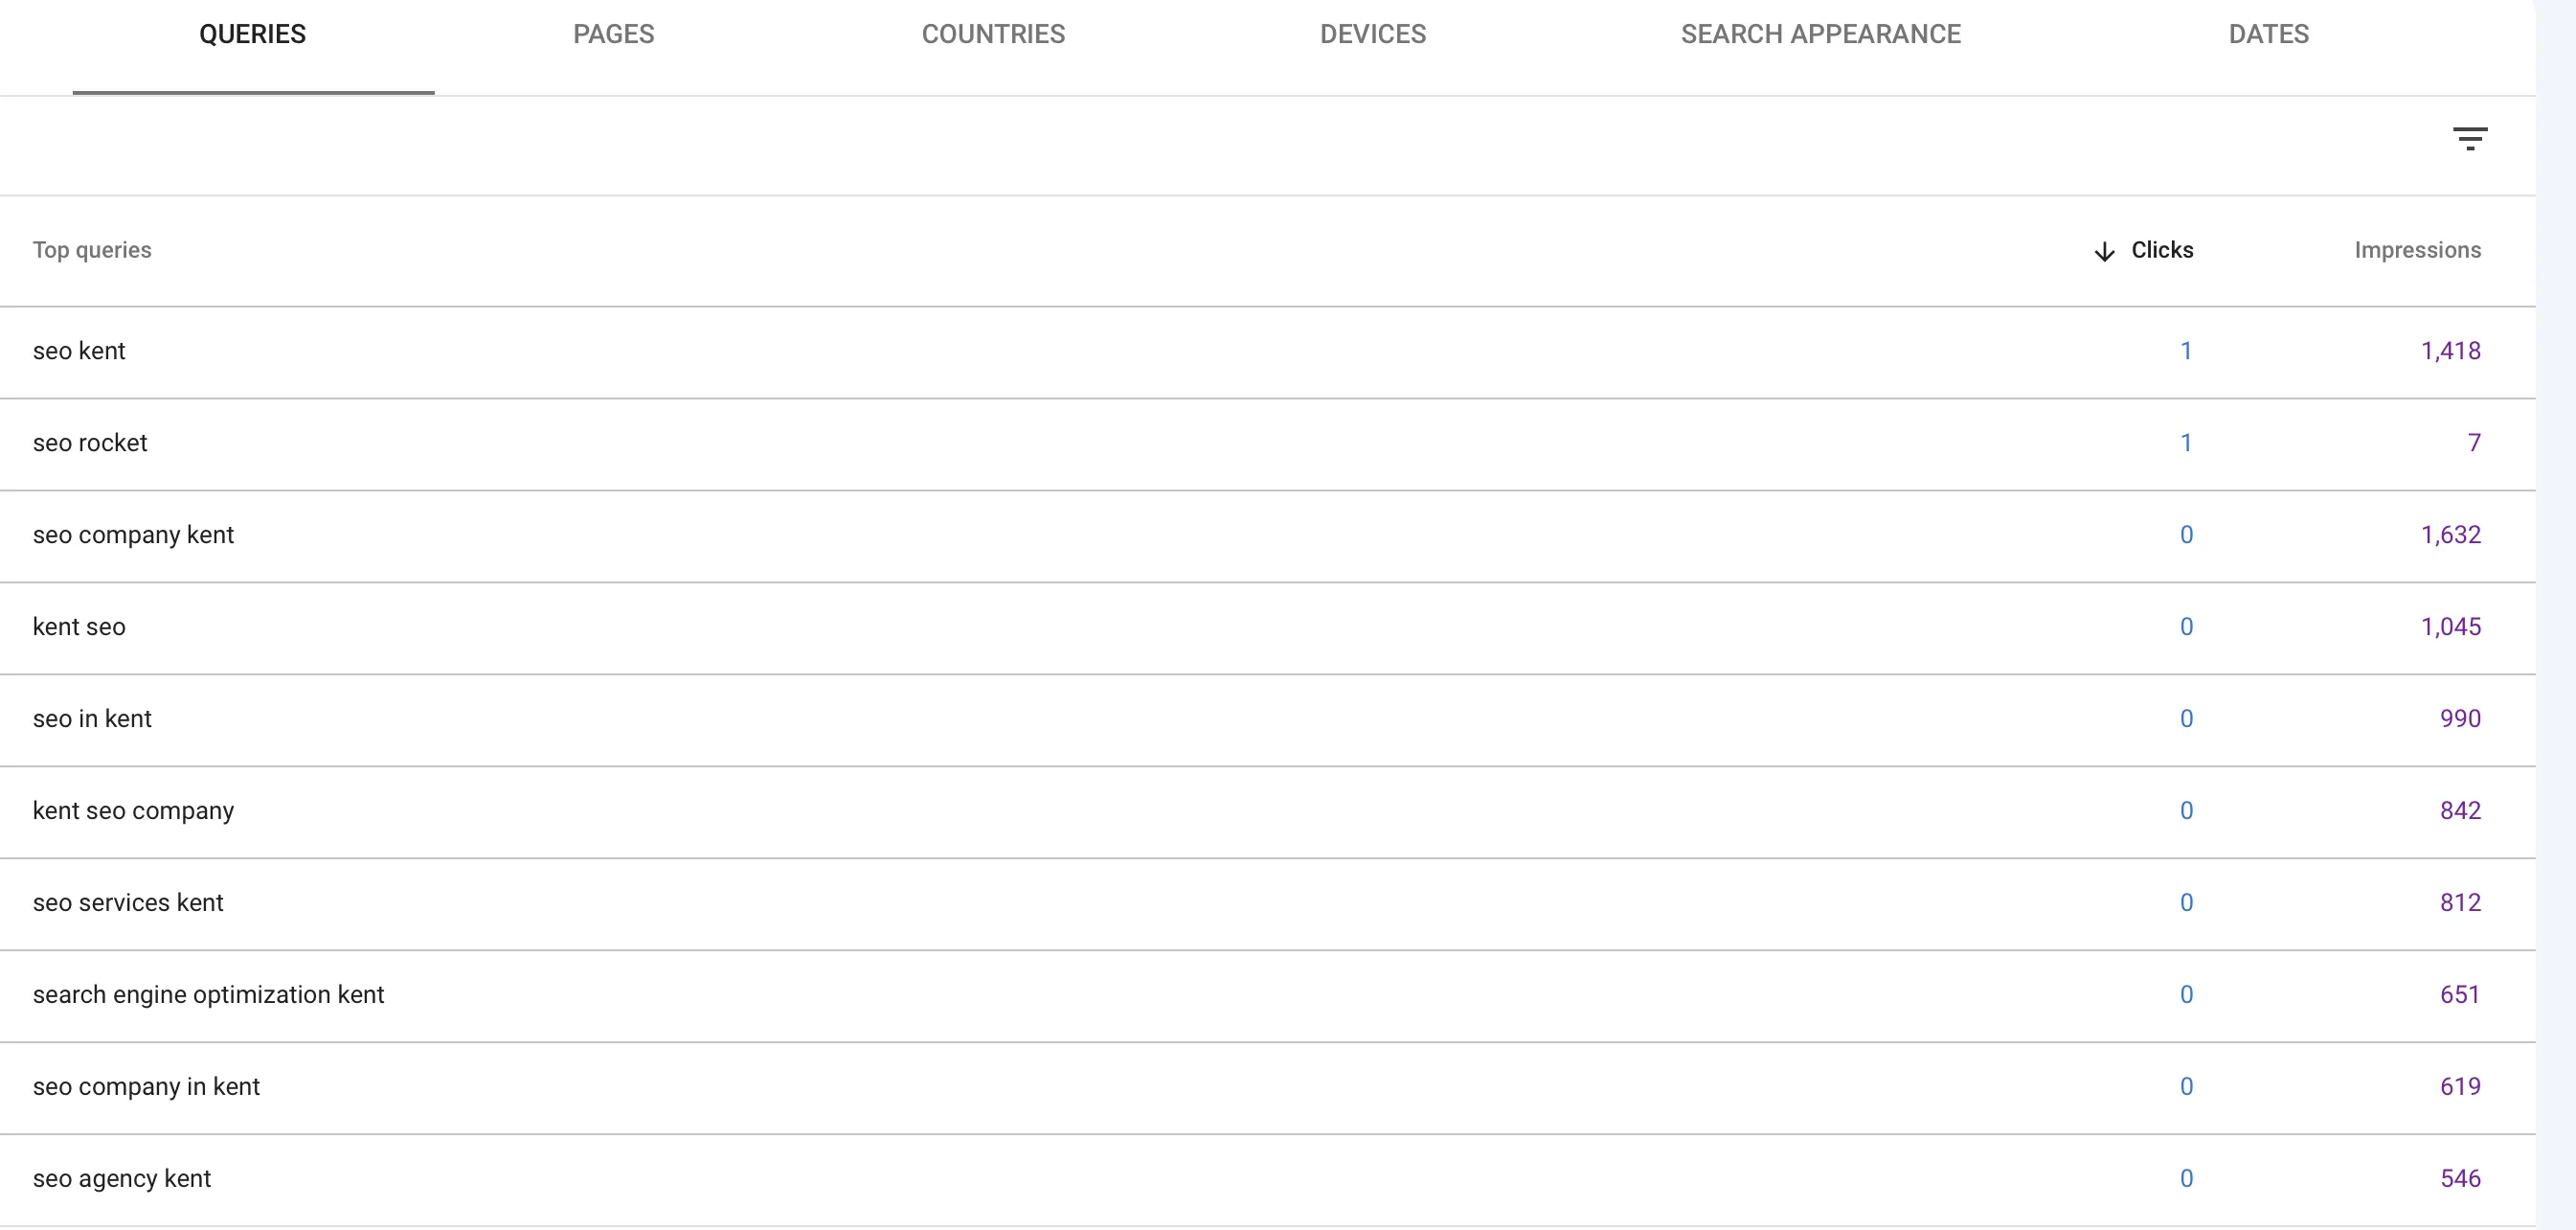Select 'seo company in kent' row
The height and width of the screenshot is (1230, 2576).
1267,1088
